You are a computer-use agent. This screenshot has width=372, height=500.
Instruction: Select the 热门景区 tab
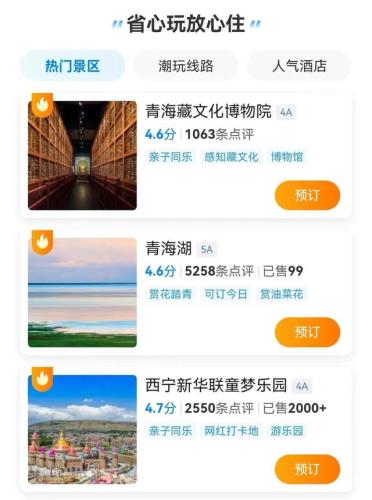pyautogui.click(x=72, y=66)
